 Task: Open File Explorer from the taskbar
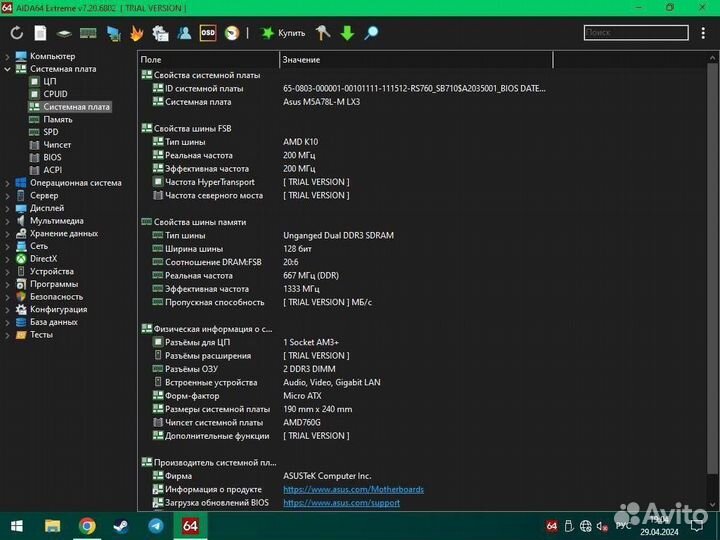click(x=52, y=526)
